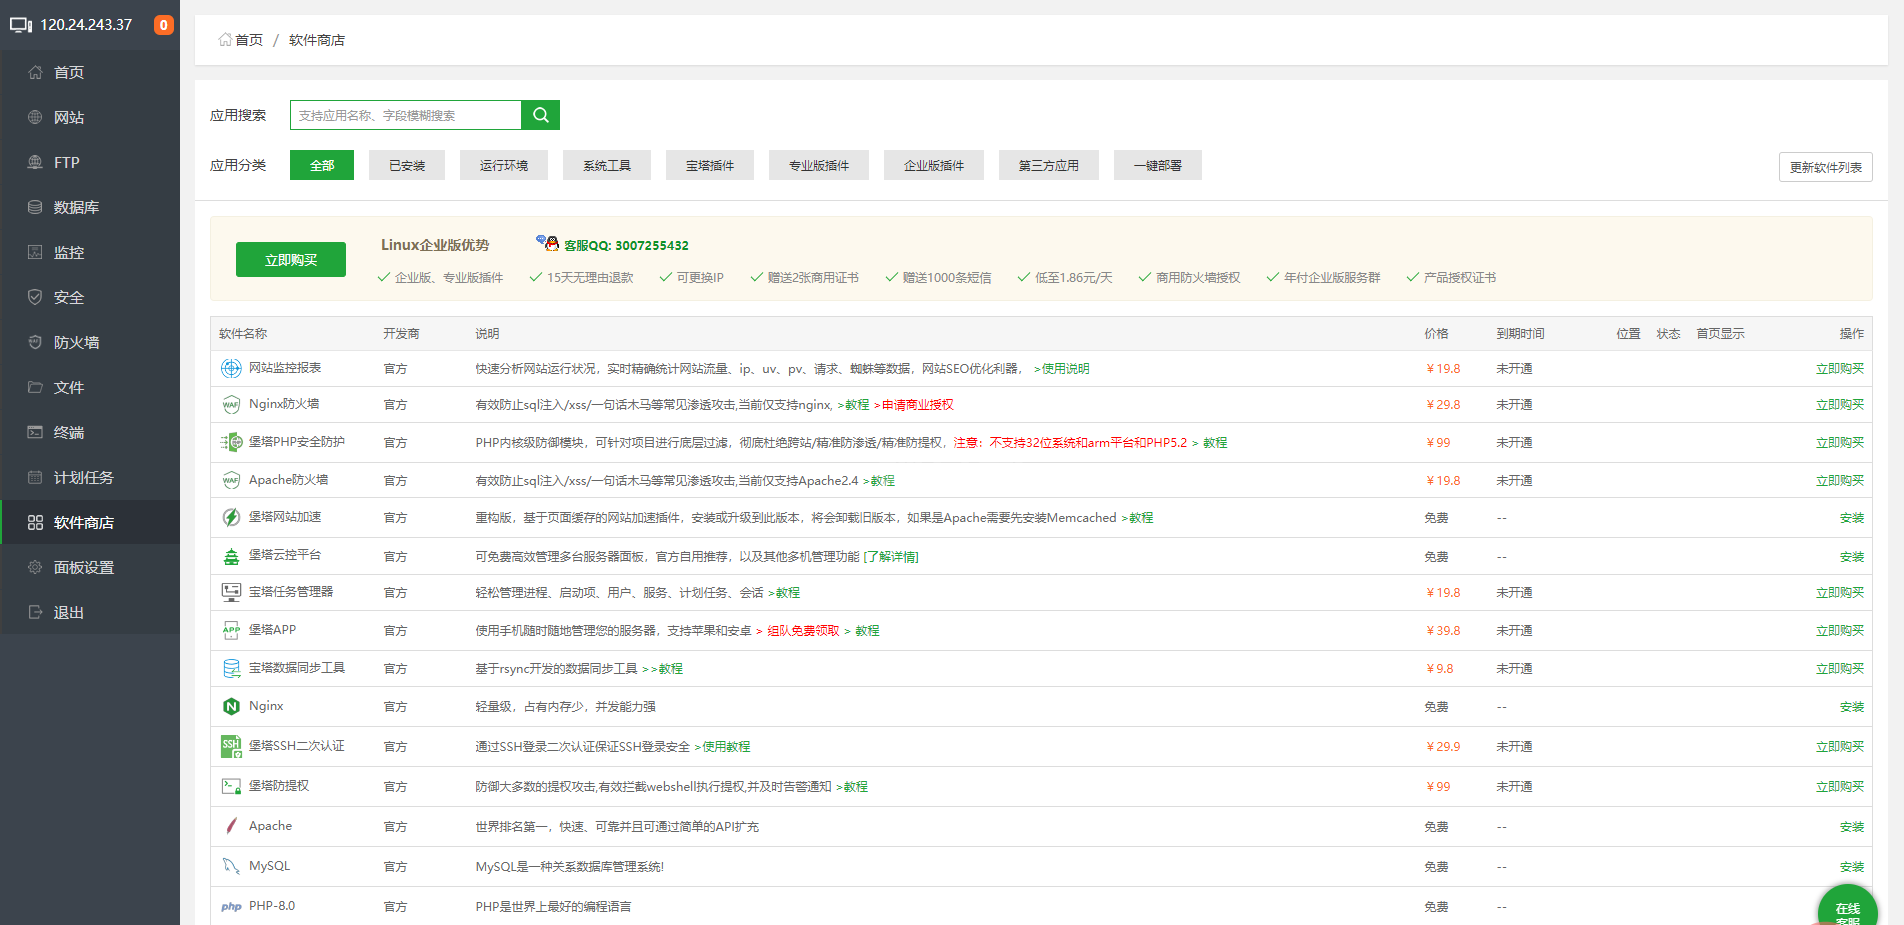Select the 专业版插件 category tab
Image resolution: width=1904 pixels, height=925 pixels.
[819, 165]
